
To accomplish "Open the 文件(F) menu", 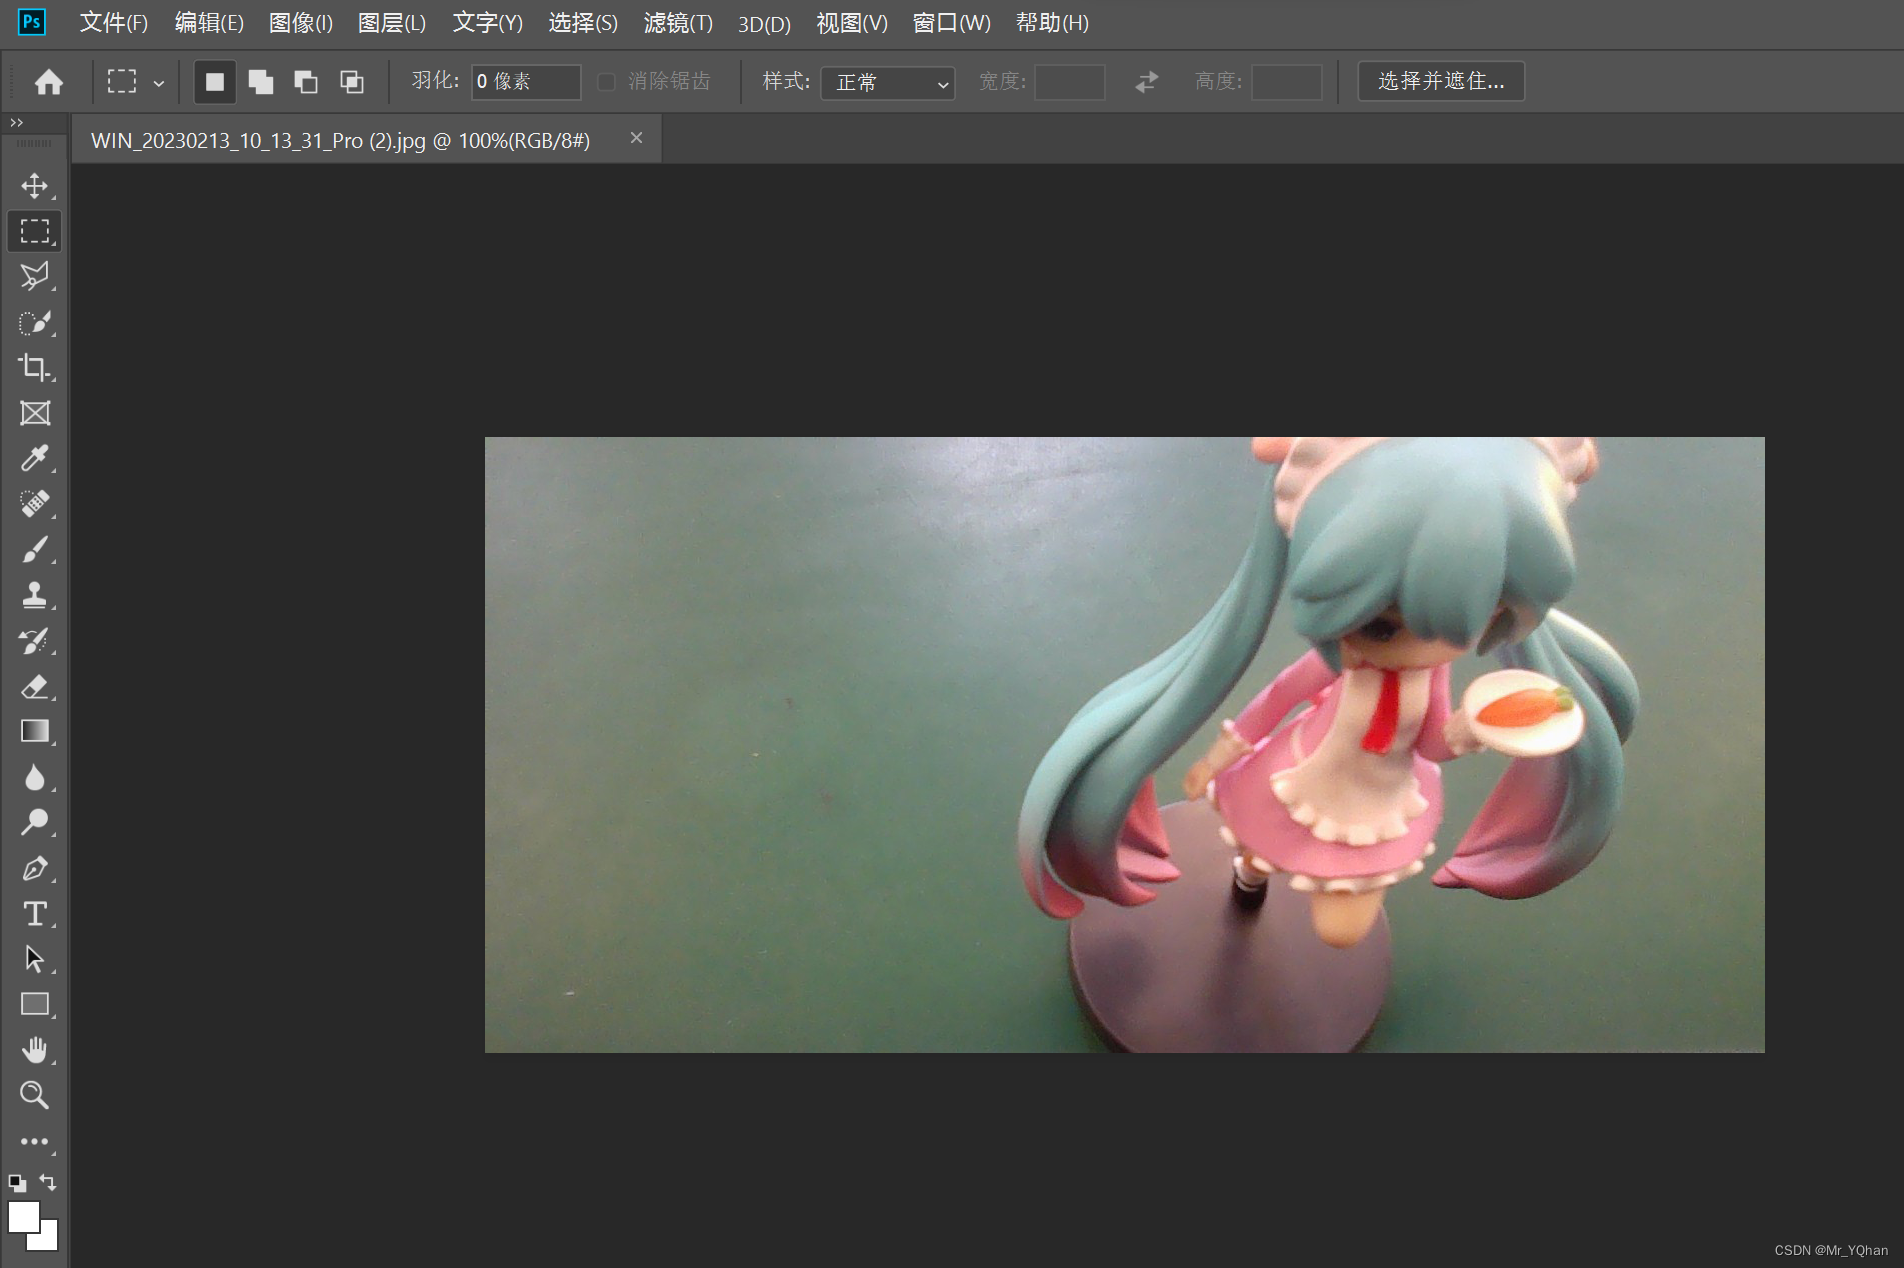I will click(x=114, y=23).
